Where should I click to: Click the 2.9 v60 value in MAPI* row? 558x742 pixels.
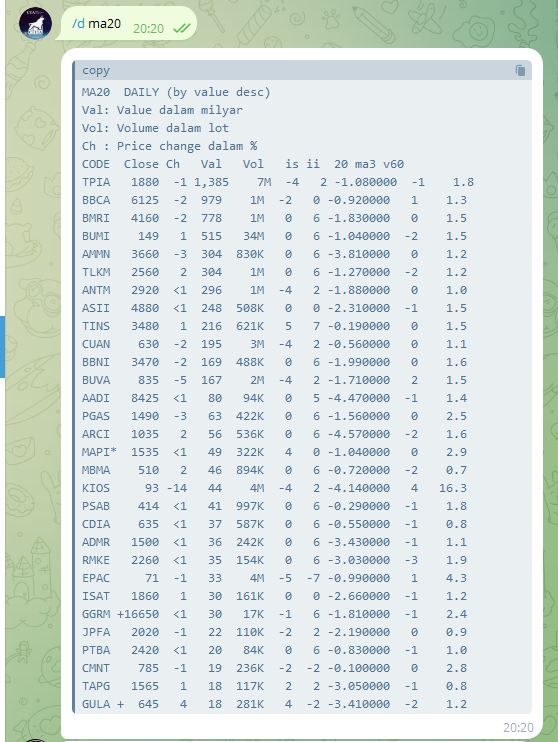pyautogui.click(x=456, y=451)
